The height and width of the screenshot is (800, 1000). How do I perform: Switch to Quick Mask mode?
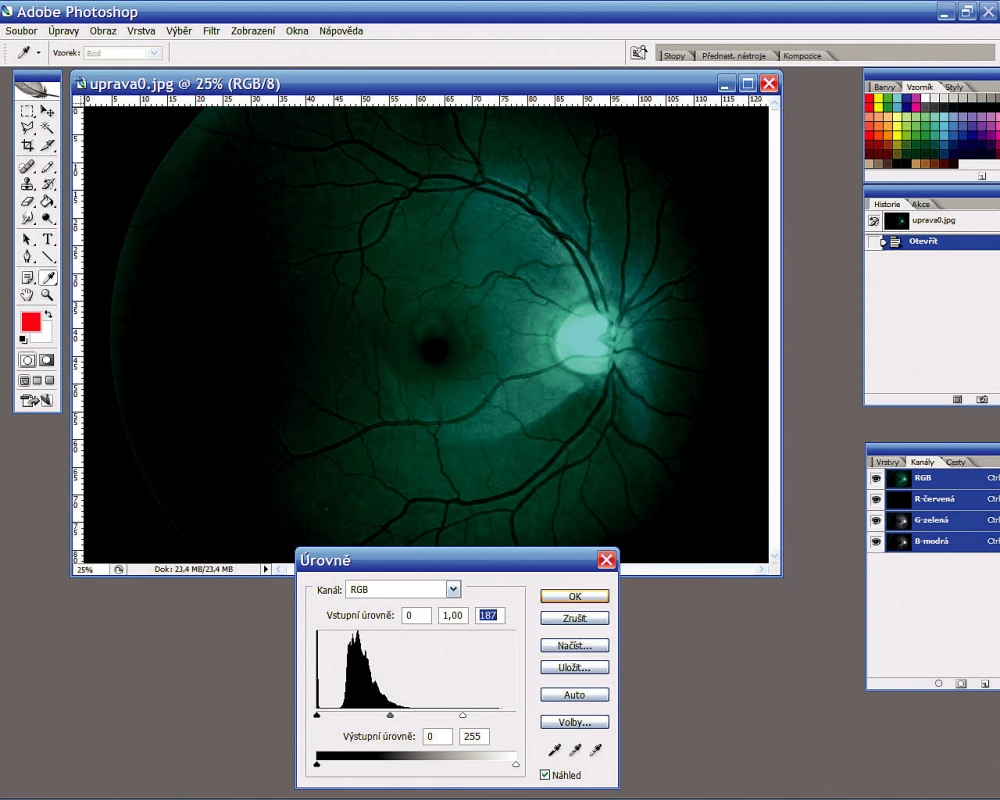pyautogui.click(x=47, y=360)
